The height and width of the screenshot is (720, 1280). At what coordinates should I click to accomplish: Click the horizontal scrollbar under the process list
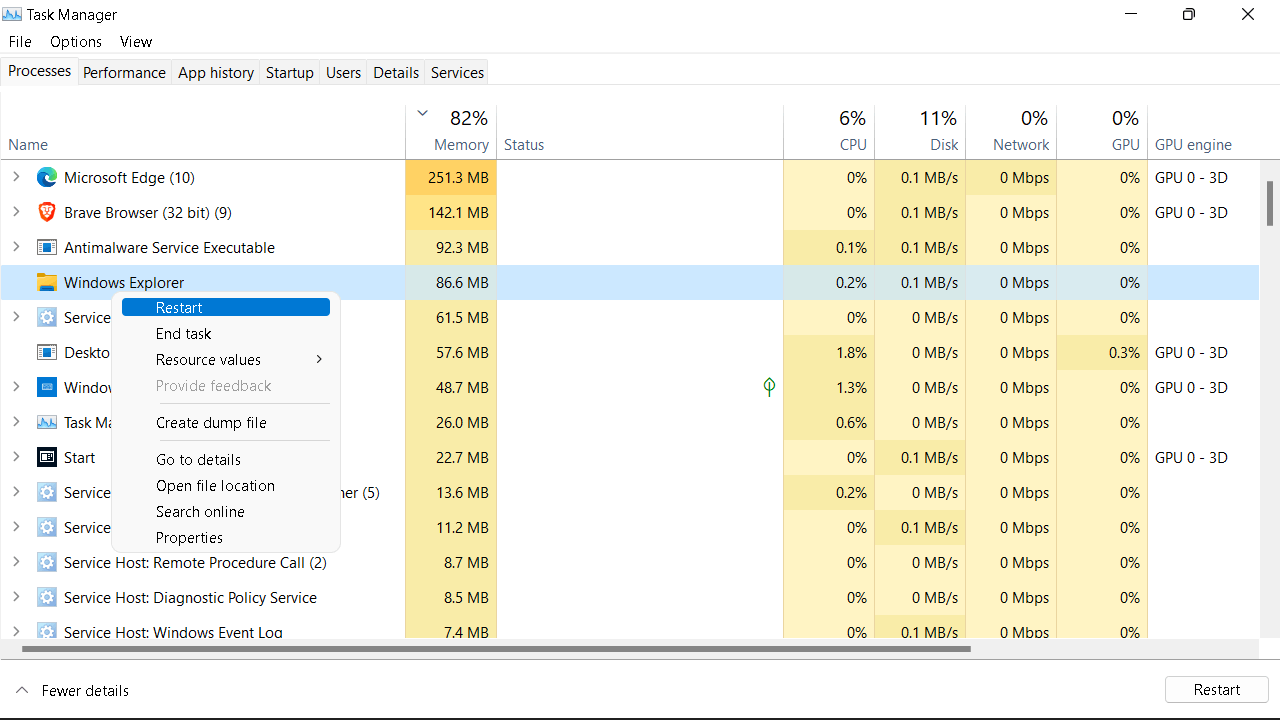point(496,649)
